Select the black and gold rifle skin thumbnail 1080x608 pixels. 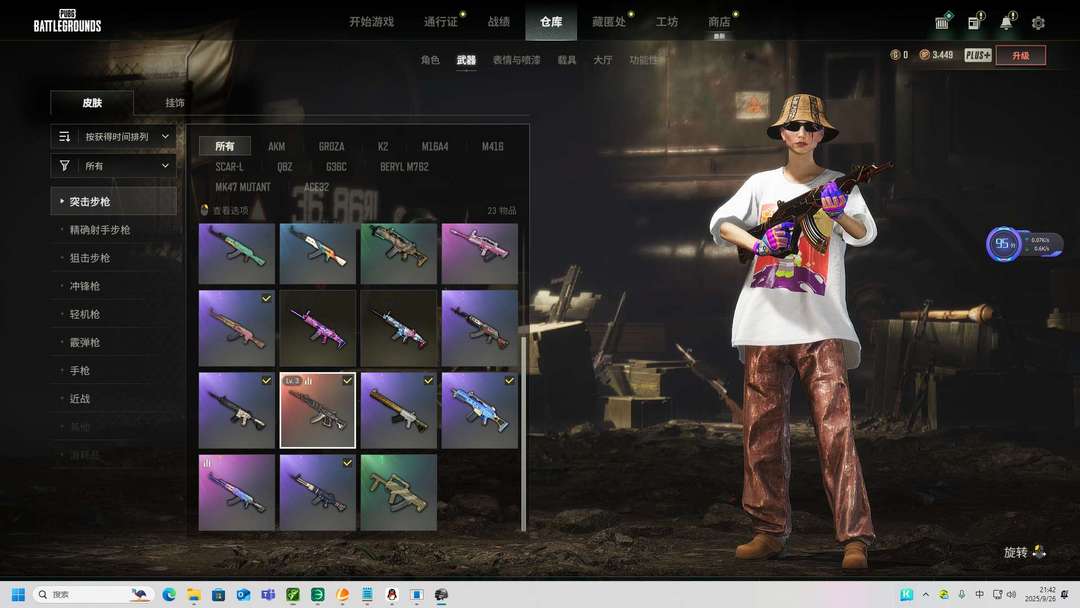pyautogui.click(x=398, y=410)
